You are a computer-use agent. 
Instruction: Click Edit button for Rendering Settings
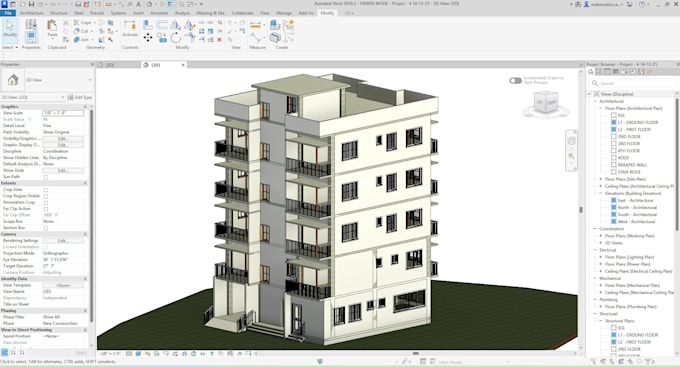[62, 240]
